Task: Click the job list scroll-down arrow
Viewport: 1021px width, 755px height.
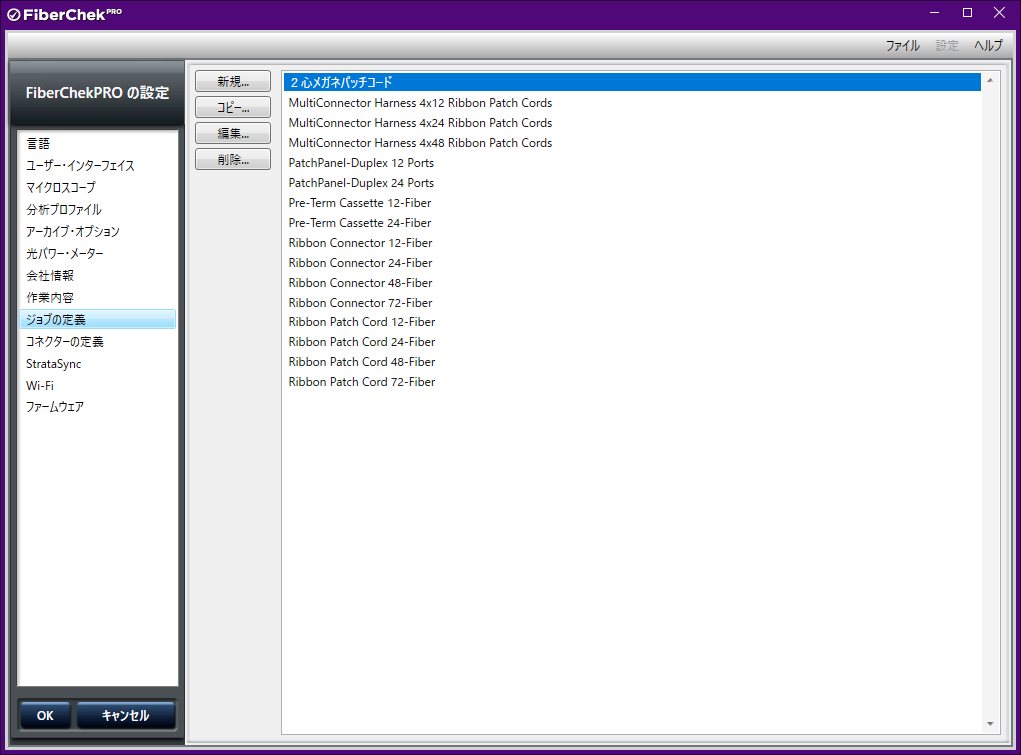Action: [990, 724]
